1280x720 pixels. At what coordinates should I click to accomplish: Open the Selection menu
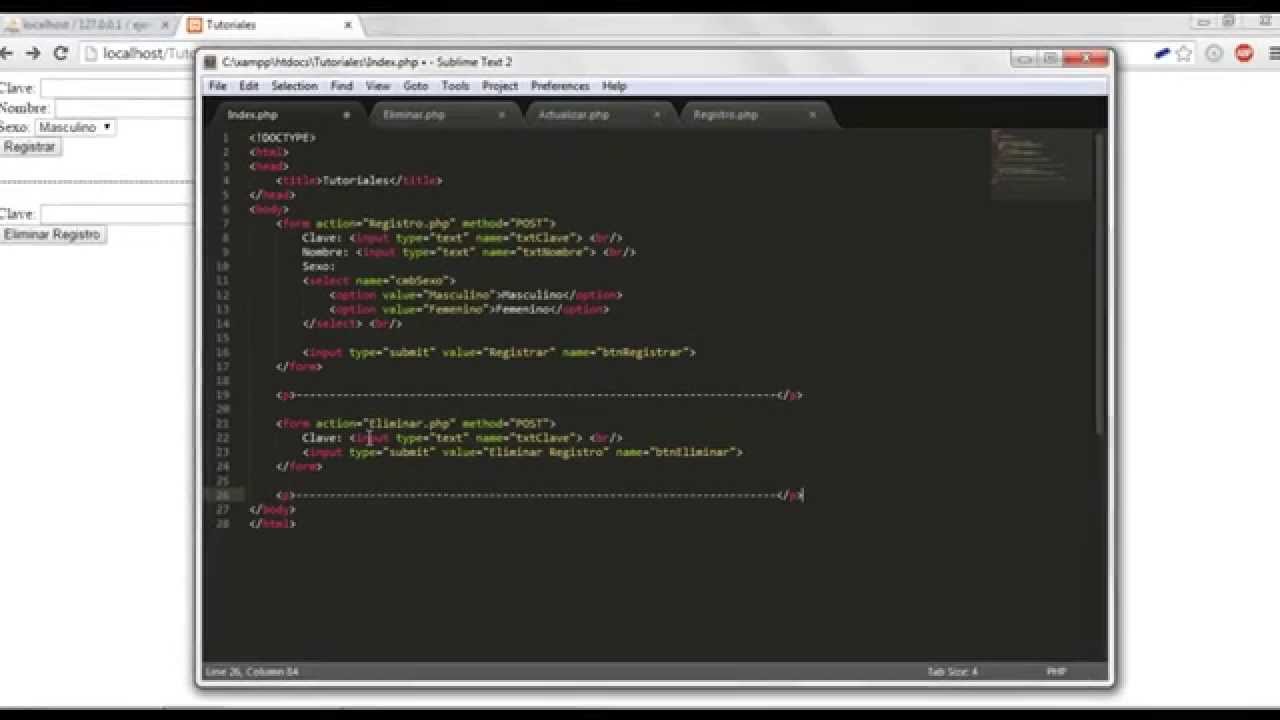click(294, 86)
